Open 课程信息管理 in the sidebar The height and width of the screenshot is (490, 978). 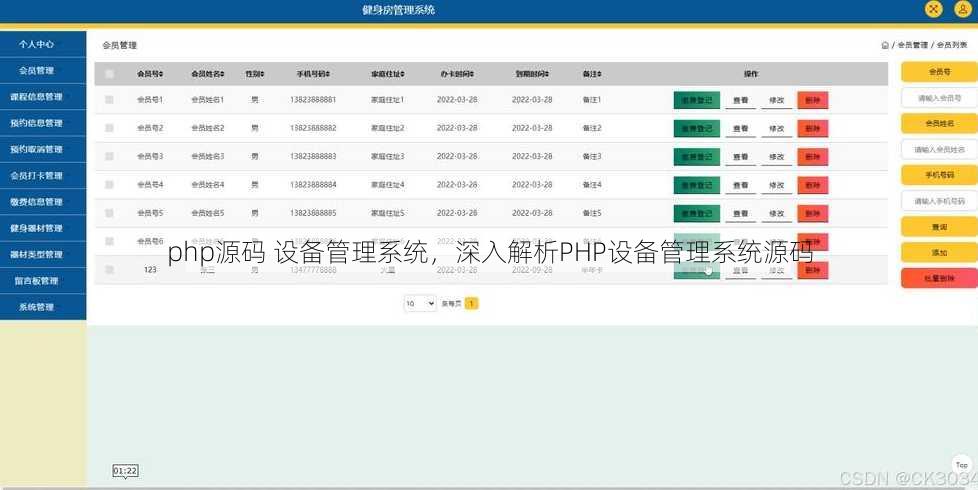pos(43,97)
